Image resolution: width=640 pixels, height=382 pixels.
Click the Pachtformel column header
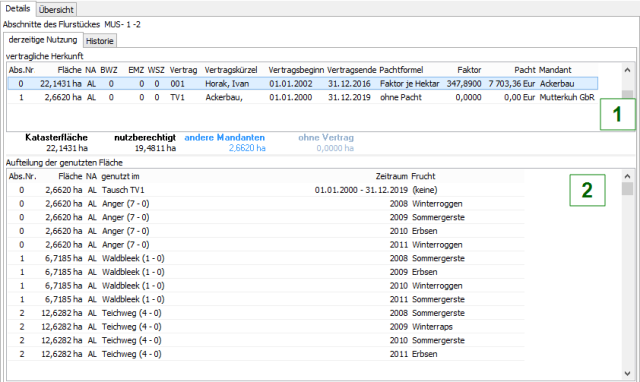pos(401,70)
